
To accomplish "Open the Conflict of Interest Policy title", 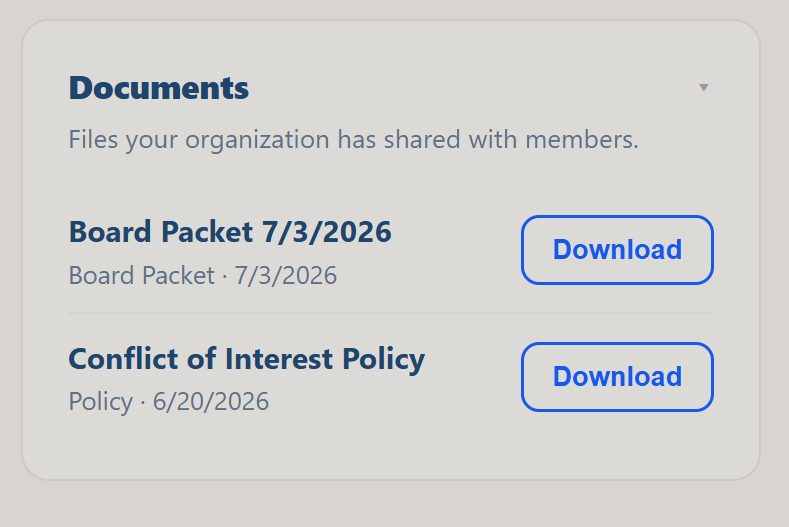I will [x=247, y=359].
